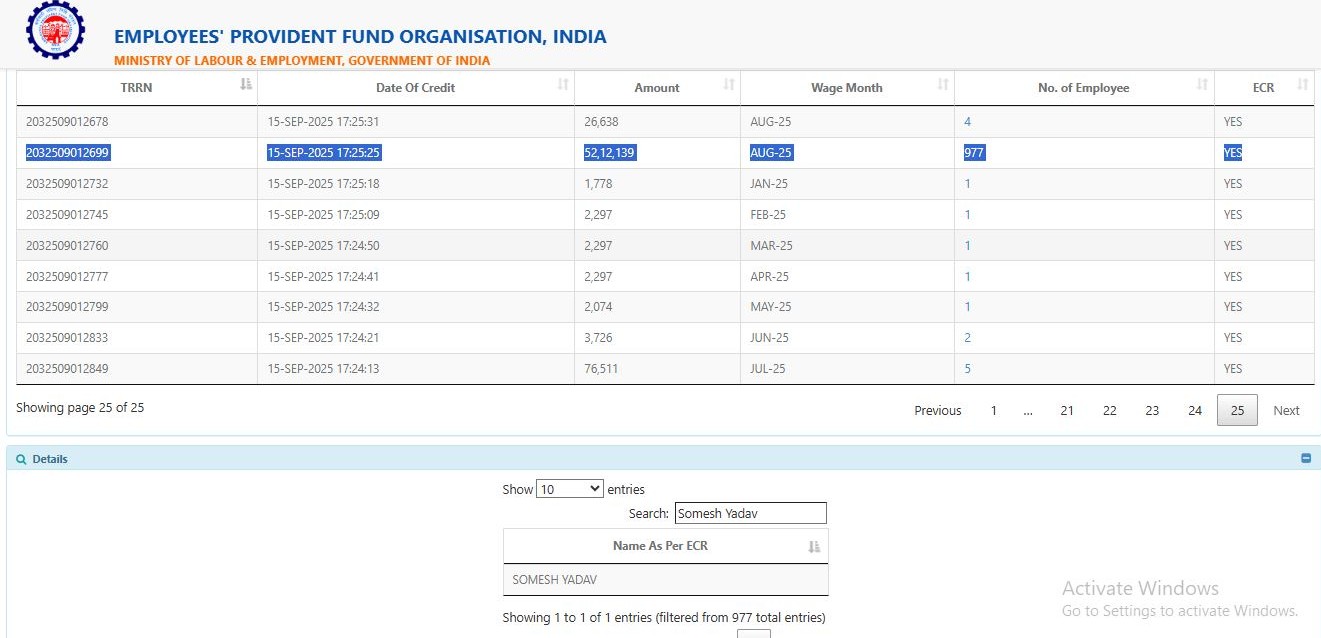Select the SOMESH YADAV result row

[x=664, y=580]
